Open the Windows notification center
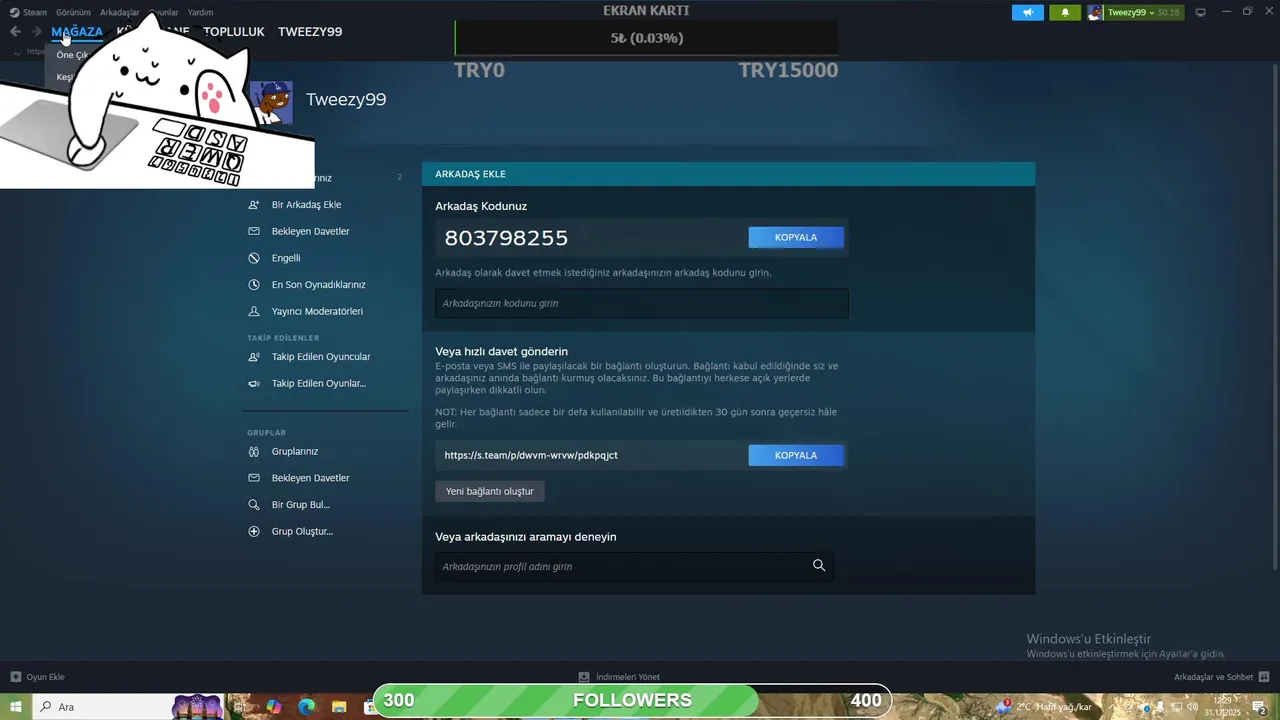Screen dimensions: 1280x720 pyautogui.click(x=1260, y=707)
